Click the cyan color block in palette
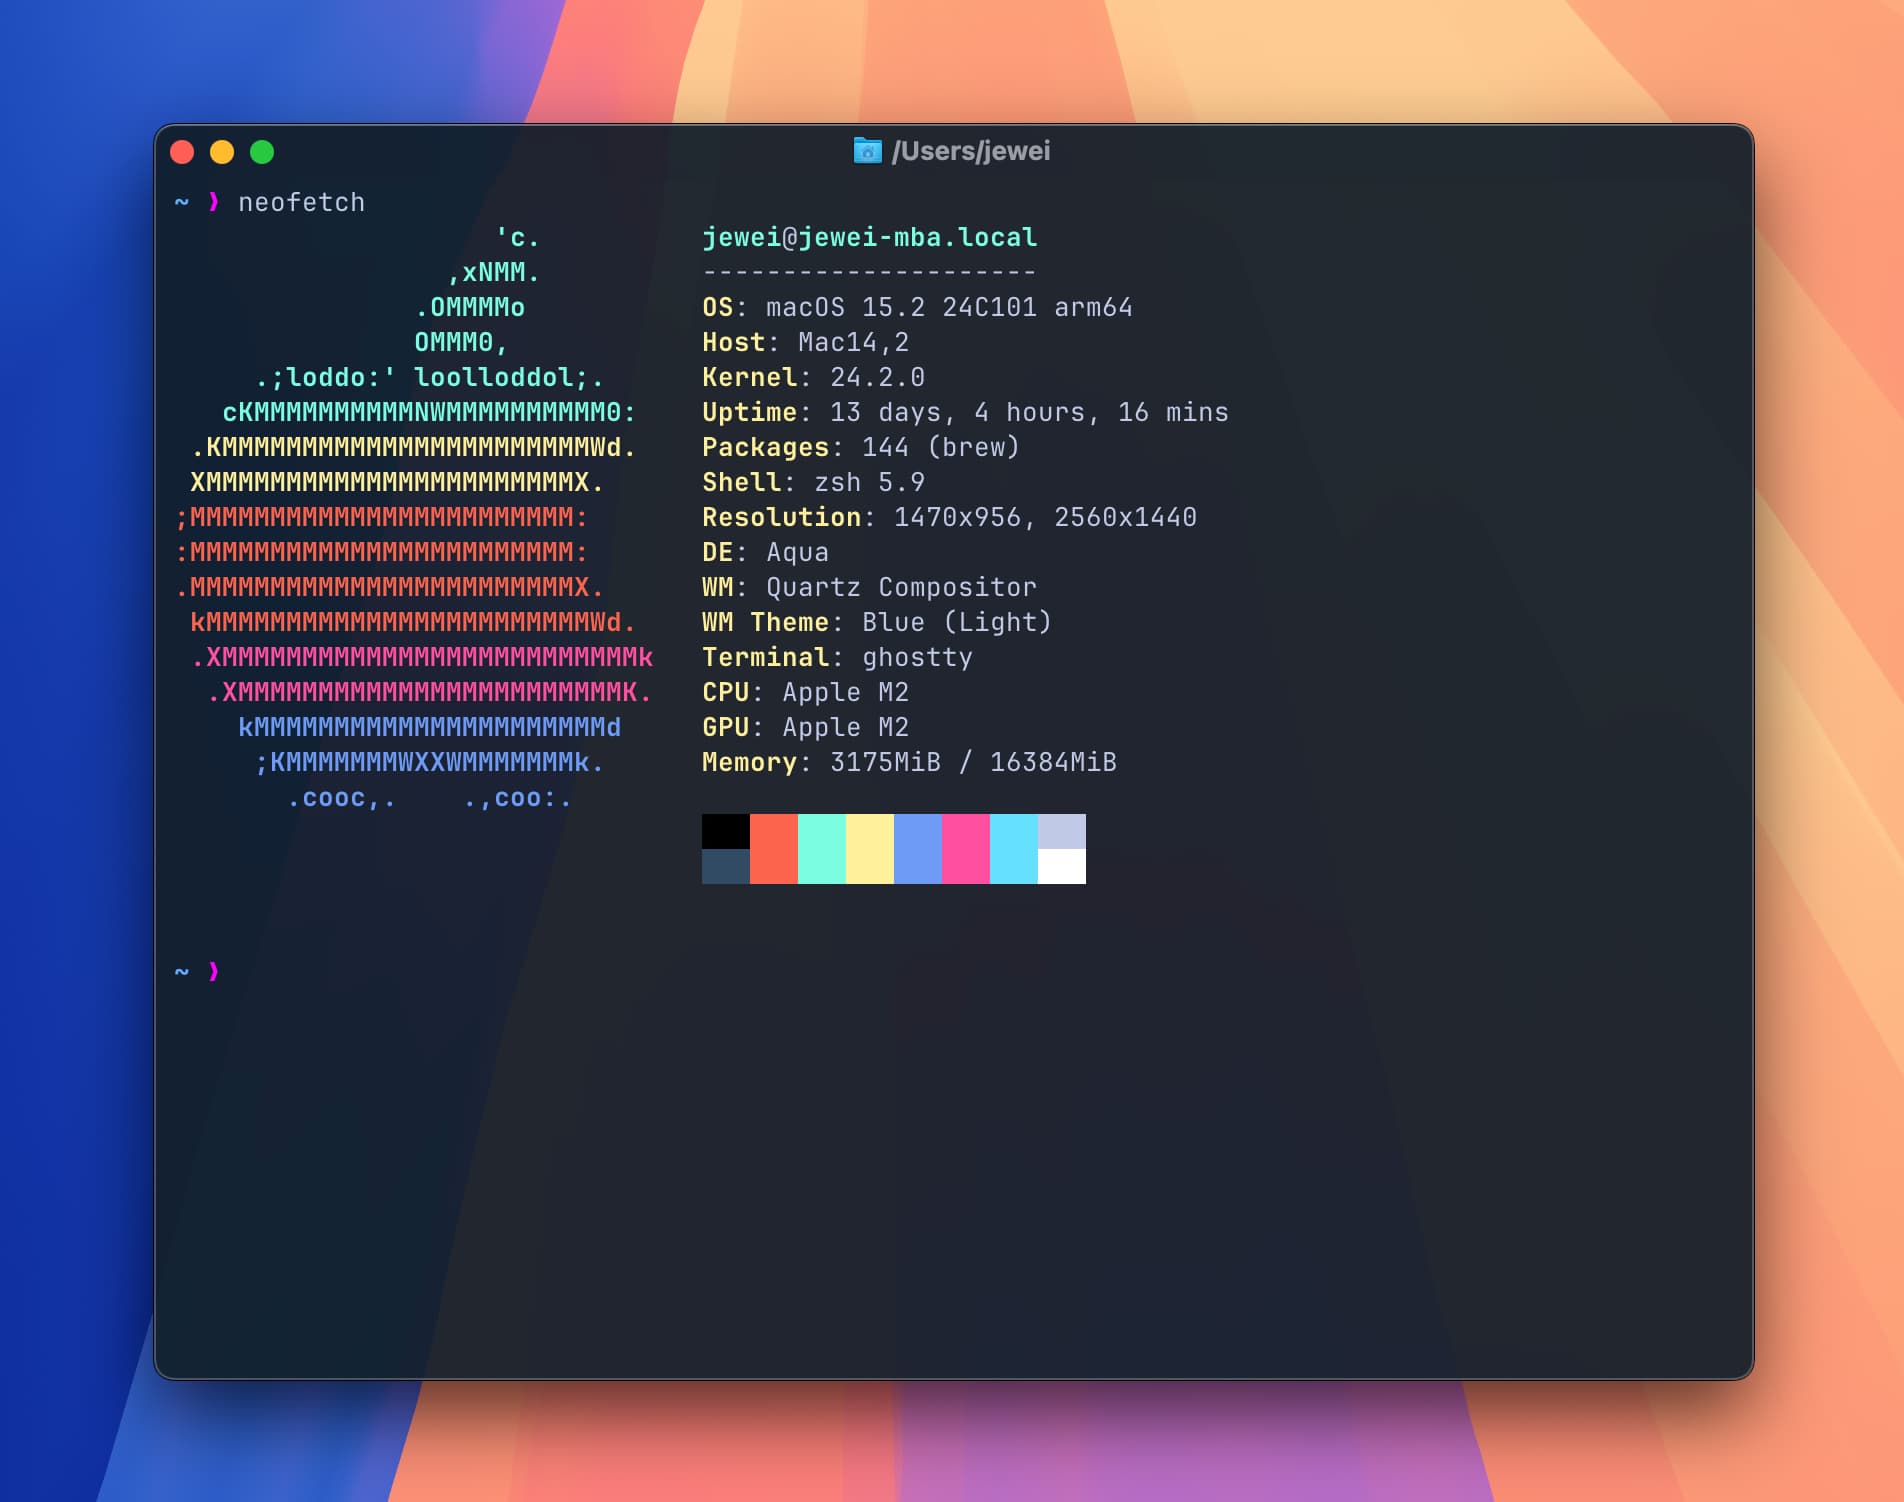This screenshot has width=1904, height=1502. coord(1014,849)
